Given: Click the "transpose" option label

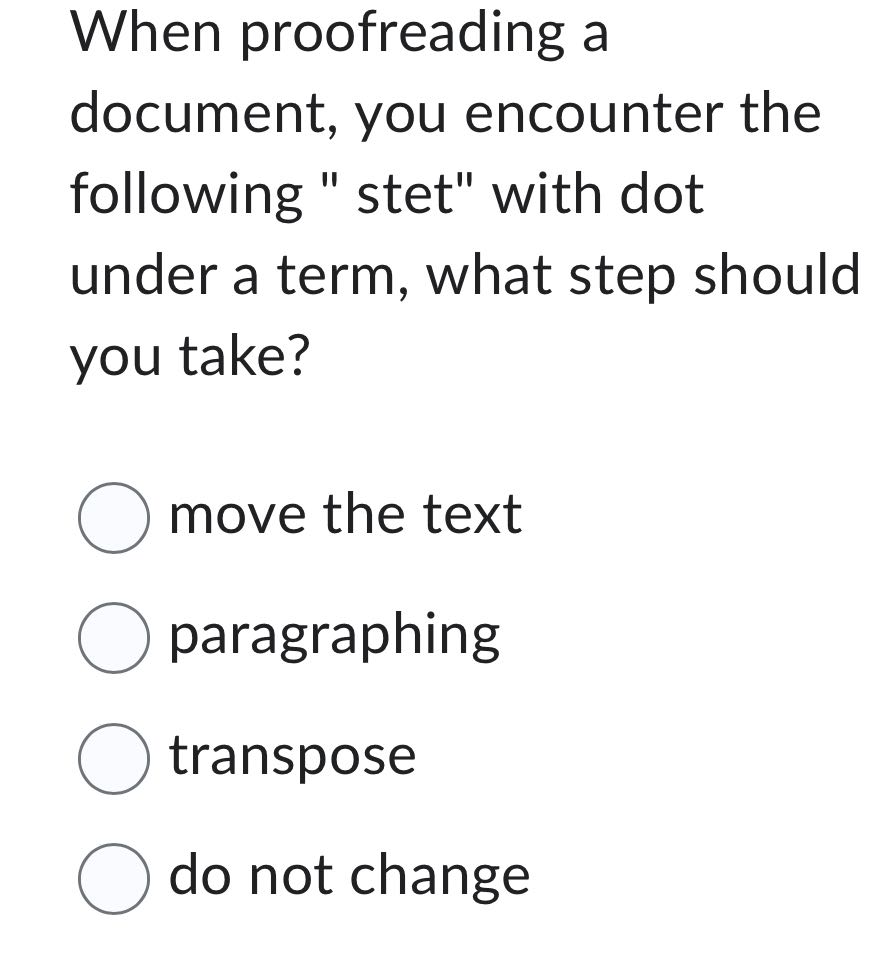Looking at the screenshot, I should [x=293, y=757].
